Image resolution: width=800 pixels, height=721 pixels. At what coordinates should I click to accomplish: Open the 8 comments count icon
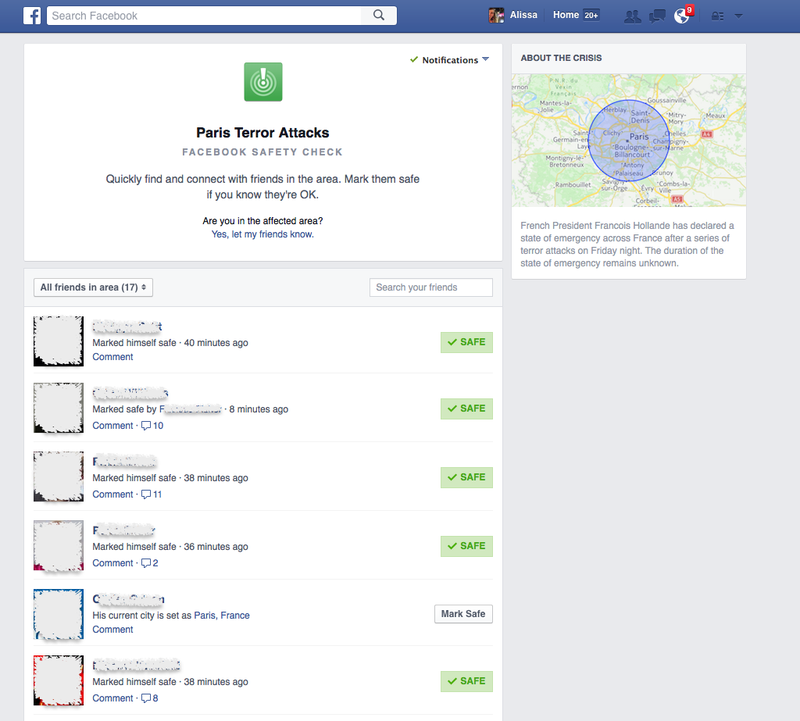pos(149,698)
